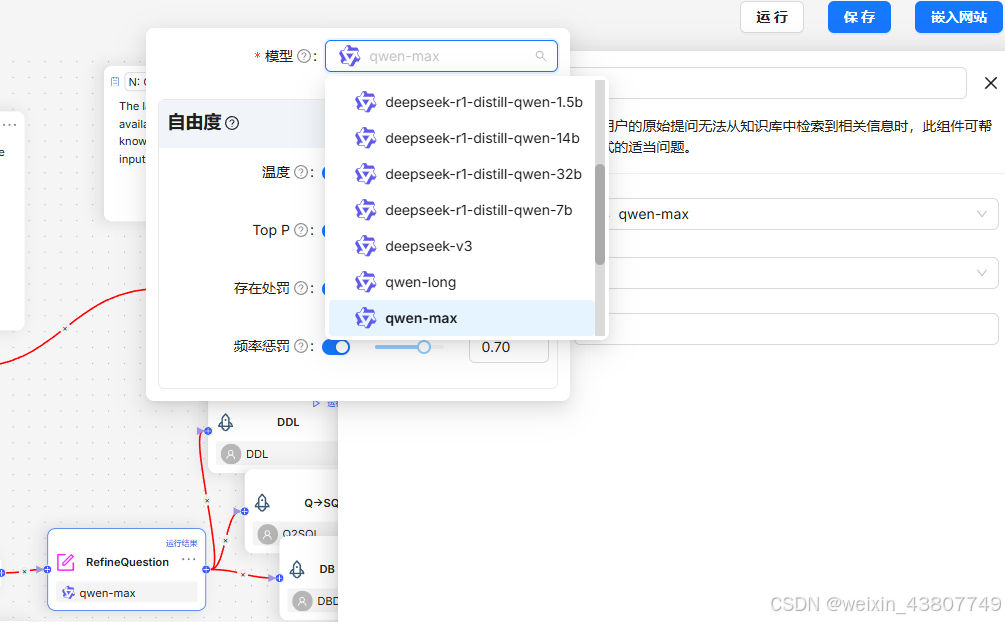
Task: Click help icon next to 存在处罚
Action: [301, 289]
